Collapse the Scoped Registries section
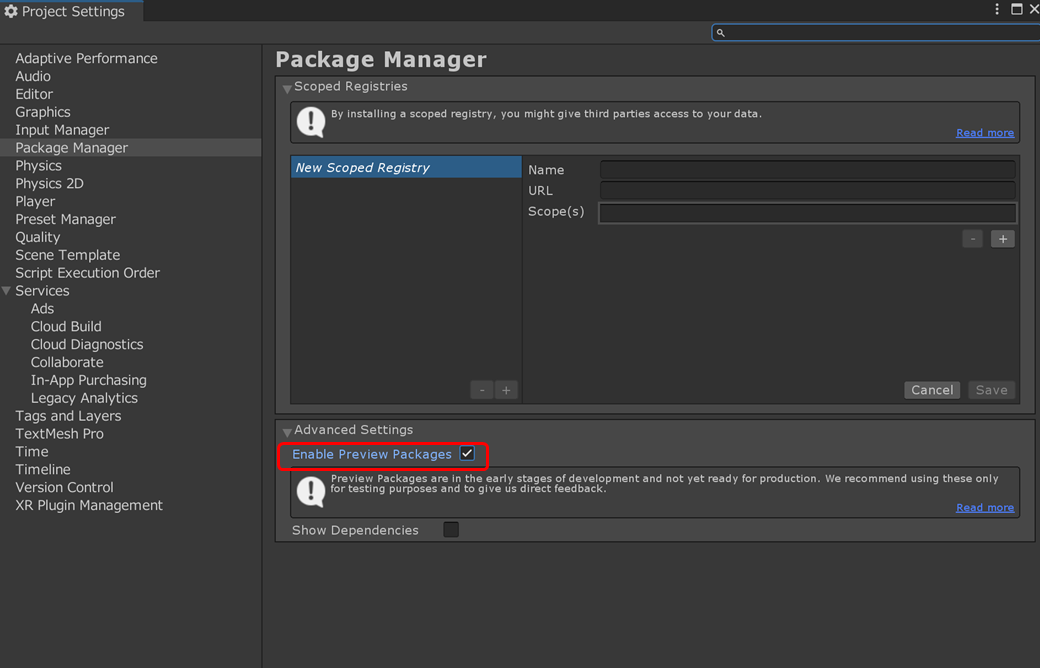The image size is (1040, 668). pyautogui.click(x=287, y=86)
